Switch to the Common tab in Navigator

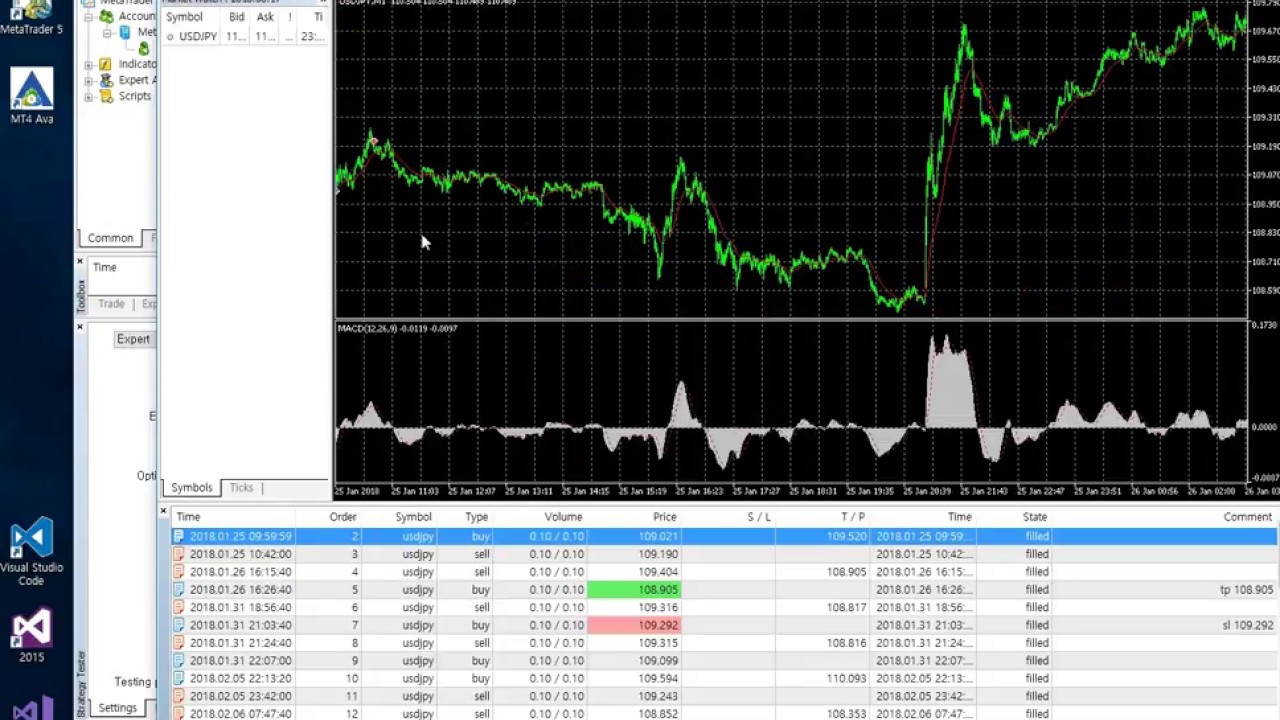coord(110,238)
